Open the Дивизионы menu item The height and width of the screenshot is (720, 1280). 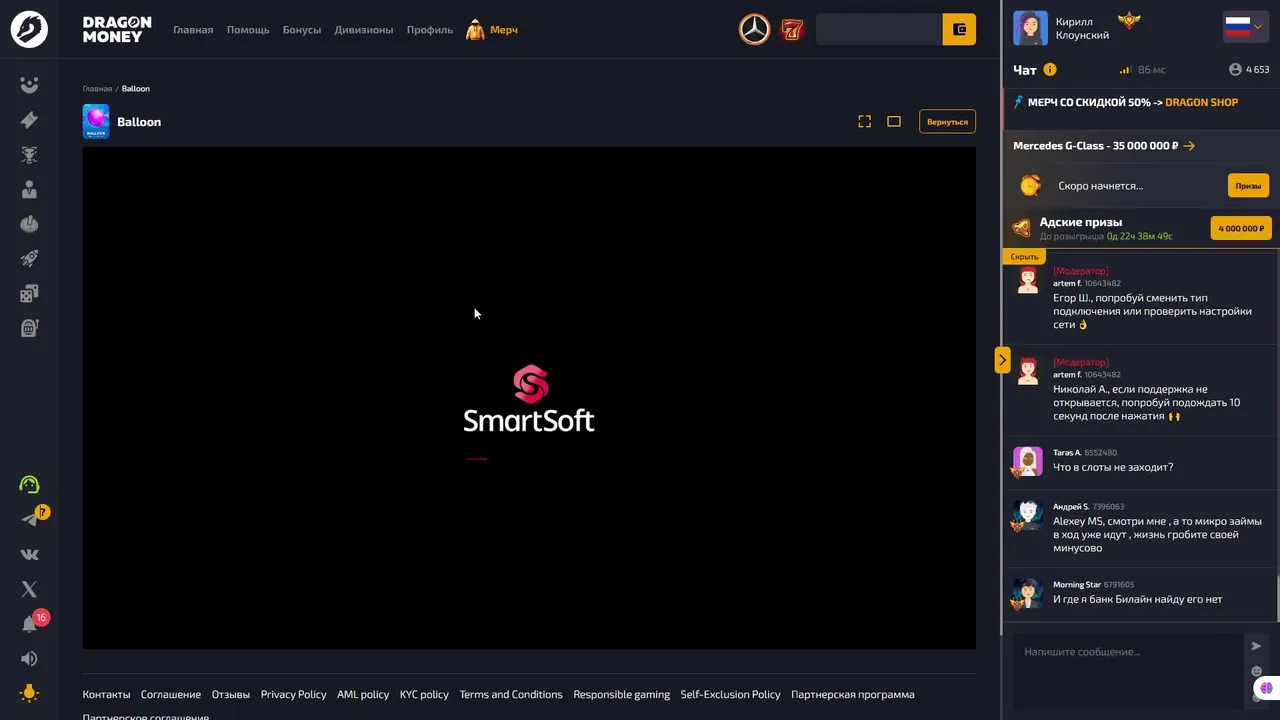(364, 30)
